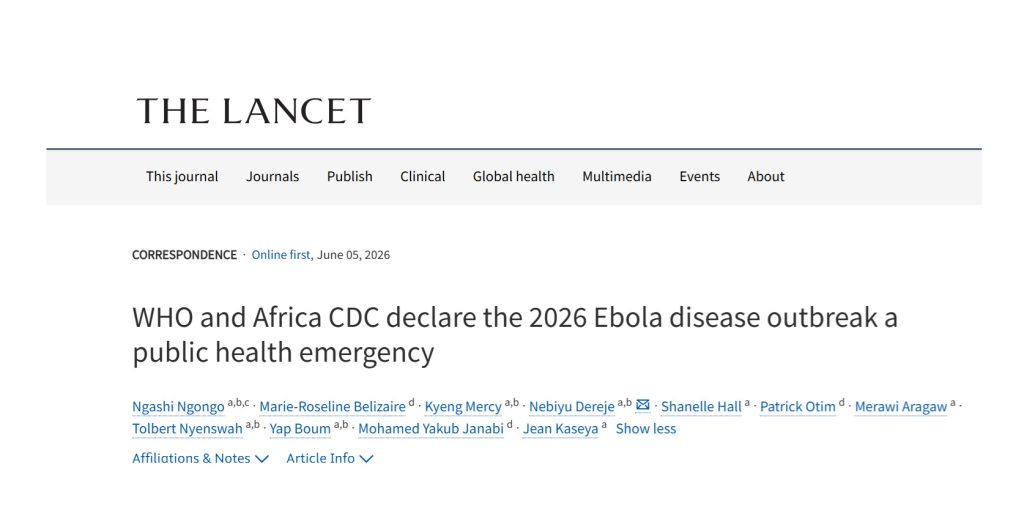Viewport: 1024px width, 527px height.
Task: Open author Ngashi Ngongo's profile
Action: 178,407
